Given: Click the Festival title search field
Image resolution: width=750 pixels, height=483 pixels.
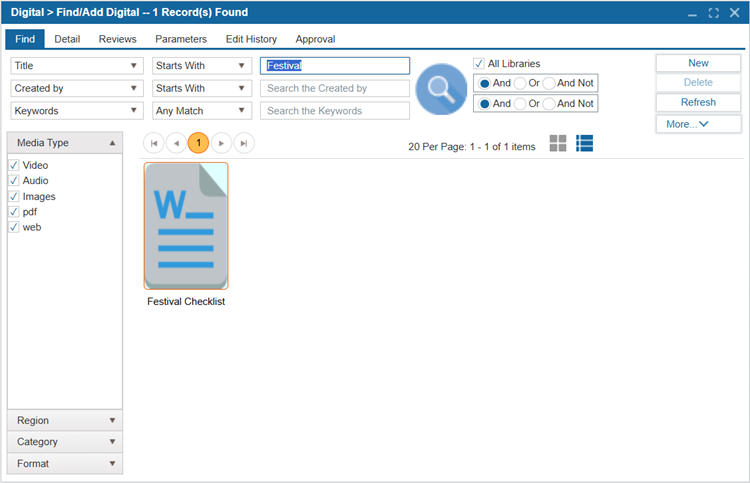Looking at the screenshot, I should click(x=335, y=66).
